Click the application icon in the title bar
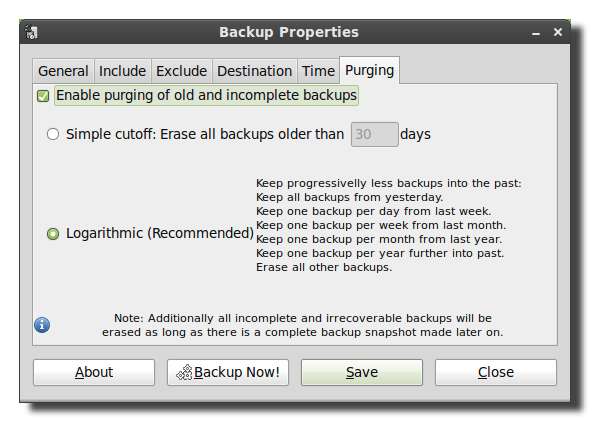 tap(32, 33)
